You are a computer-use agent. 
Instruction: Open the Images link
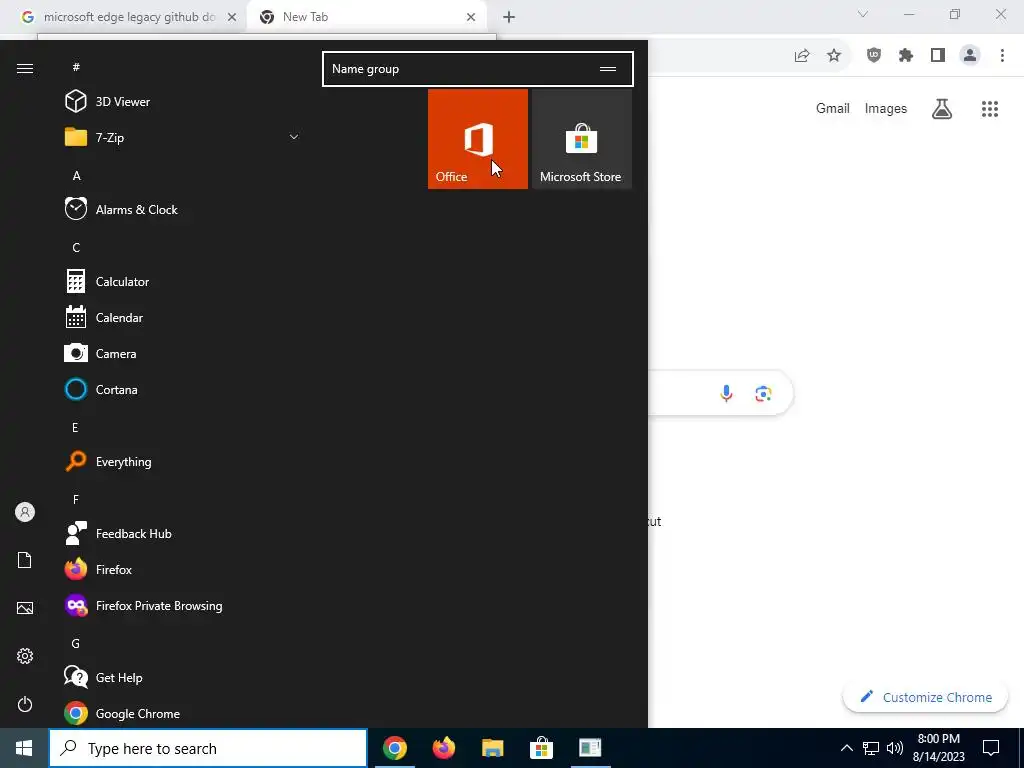(x=886, y=108)
